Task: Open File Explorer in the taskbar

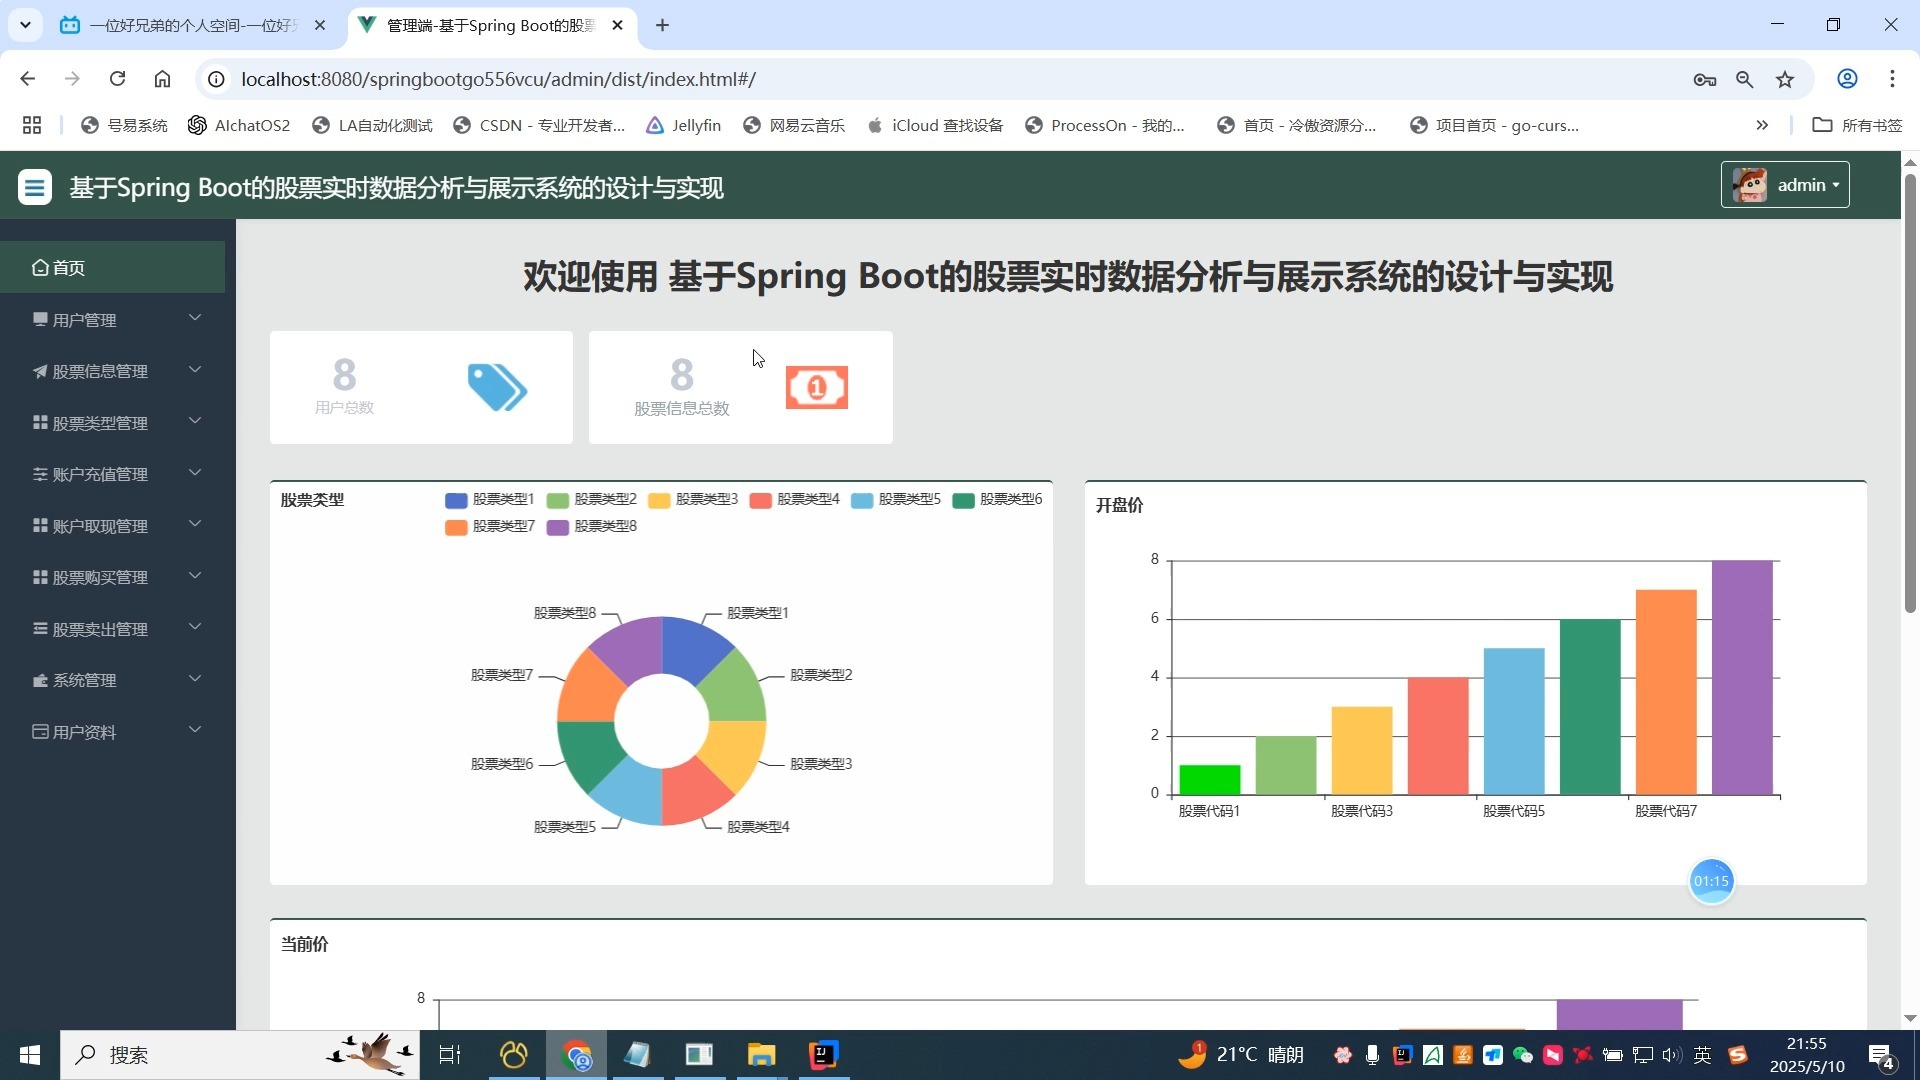Action: 761,1055
